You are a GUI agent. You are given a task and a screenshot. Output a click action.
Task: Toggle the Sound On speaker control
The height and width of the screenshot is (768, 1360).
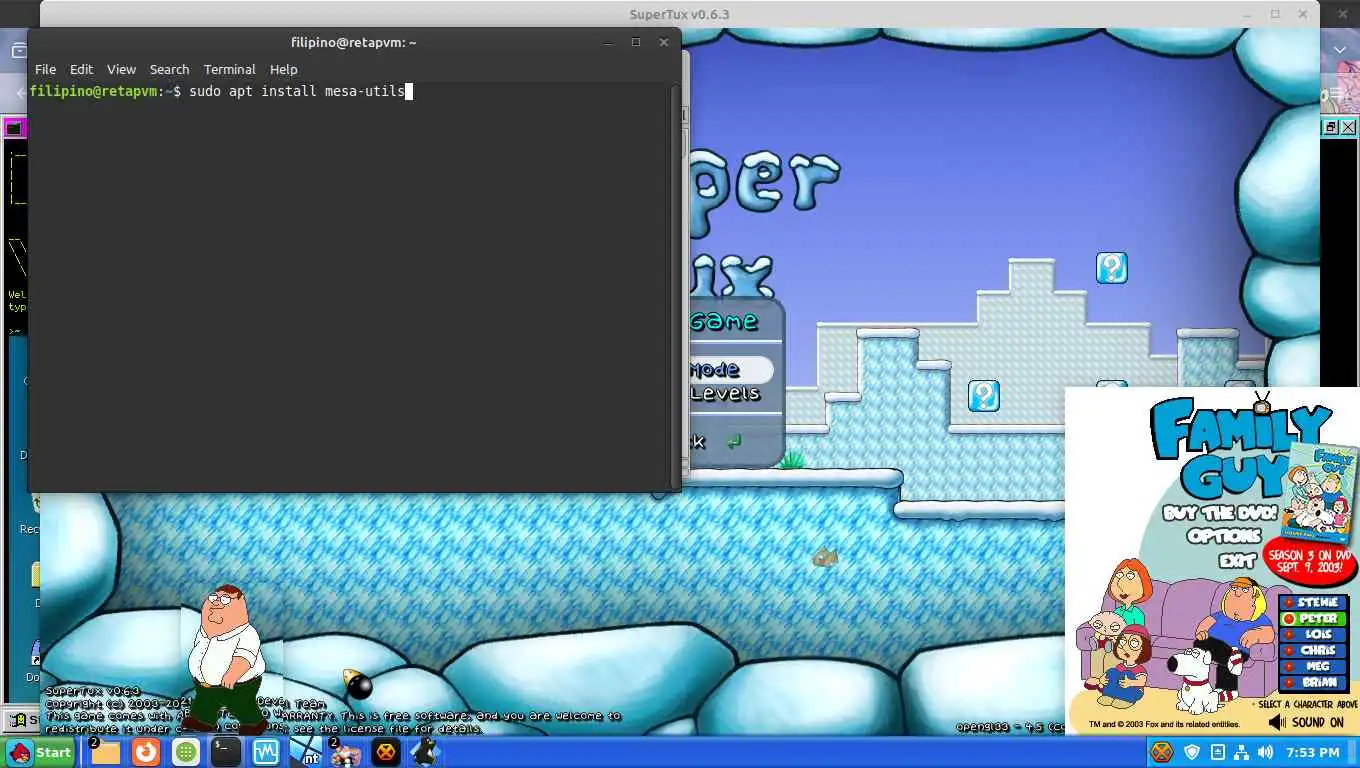coord(1306,722)
